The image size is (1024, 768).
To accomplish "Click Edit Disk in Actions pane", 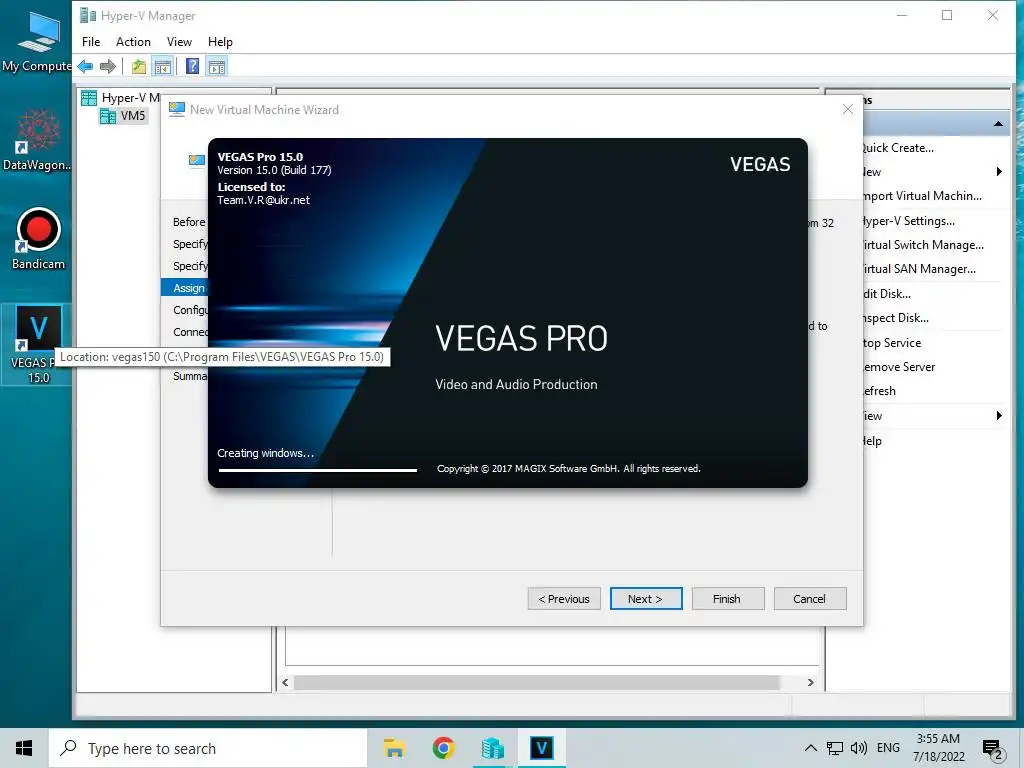I will click(x=887, y=294).
